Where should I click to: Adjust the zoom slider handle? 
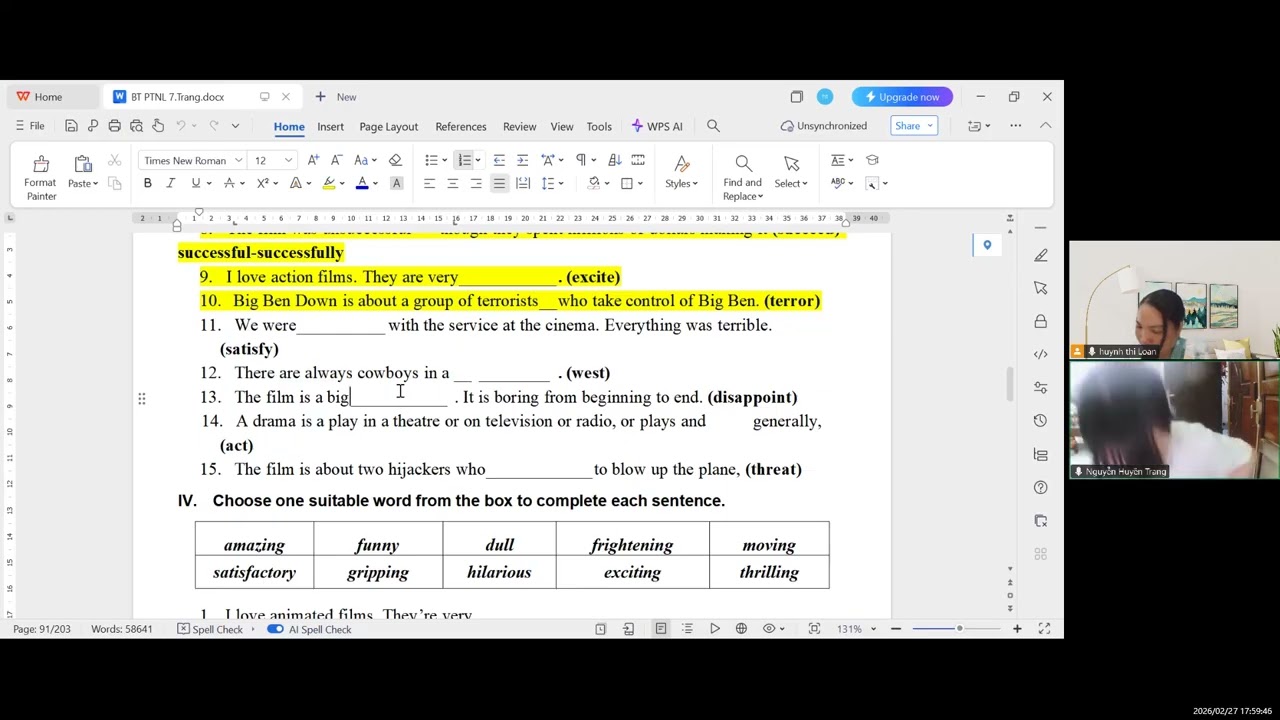(959, 628)
